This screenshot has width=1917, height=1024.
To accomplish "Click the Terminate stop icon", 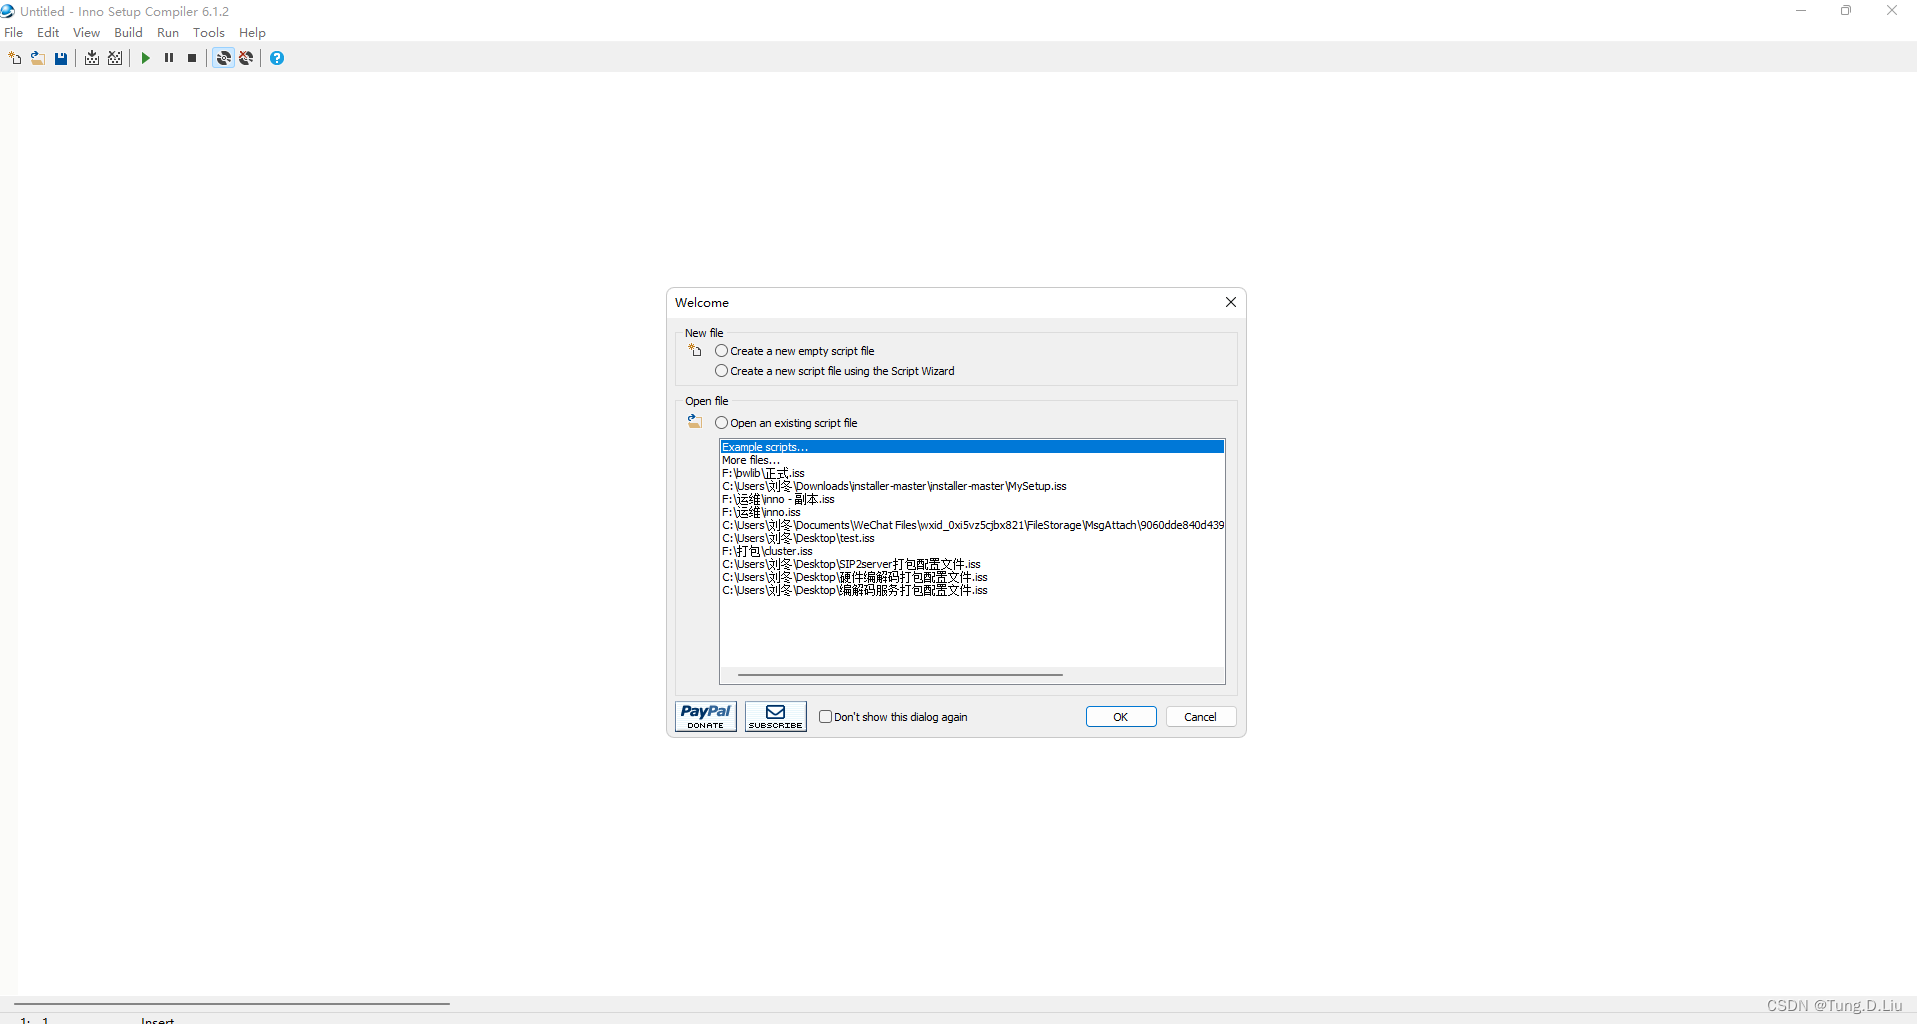I will coord(192,58).
